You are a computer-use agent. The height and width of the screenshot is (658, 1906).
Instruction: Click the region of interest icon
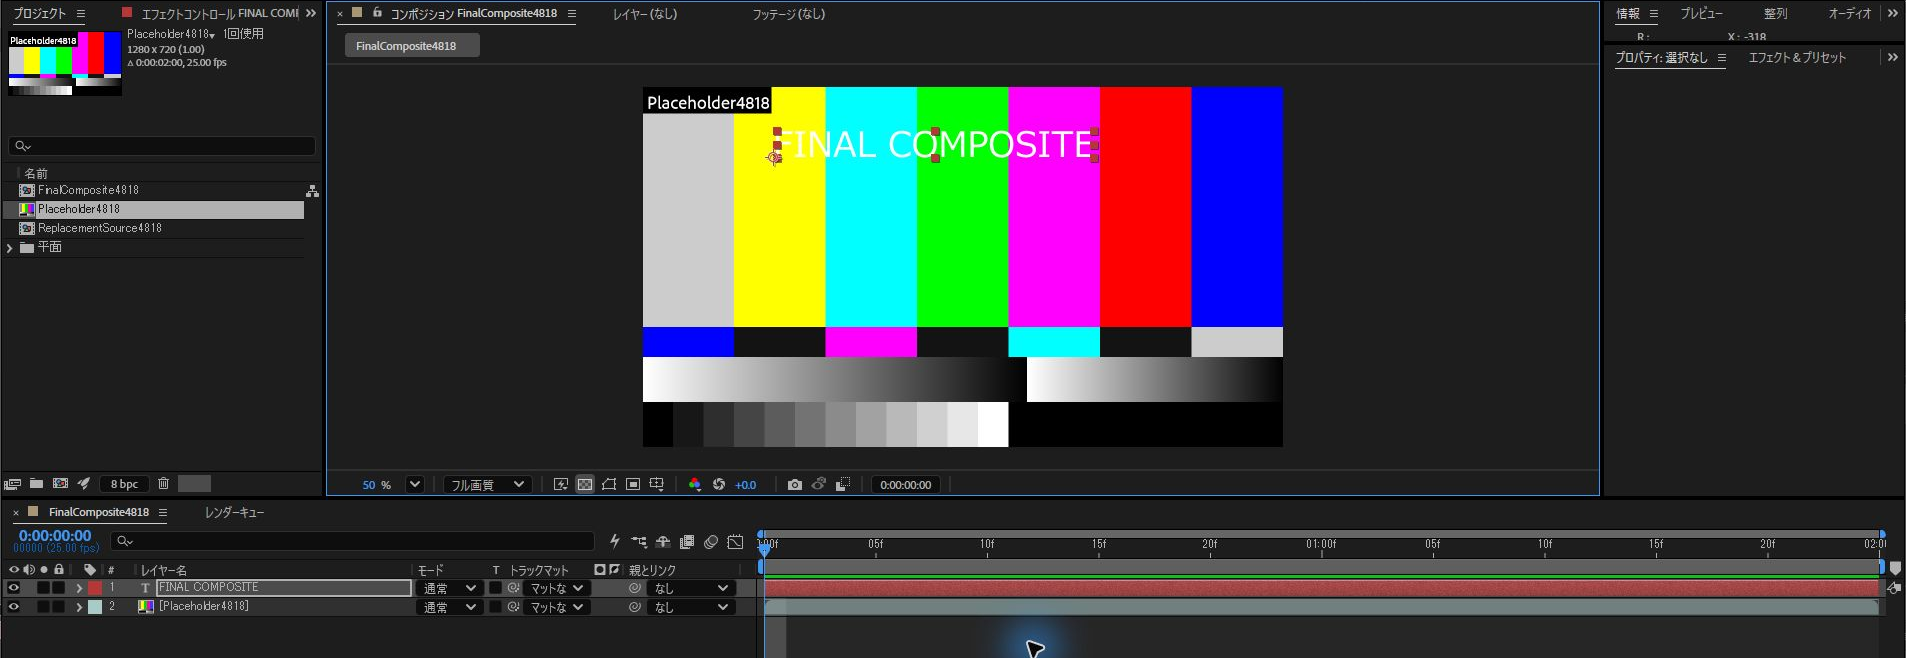(633, 485)
